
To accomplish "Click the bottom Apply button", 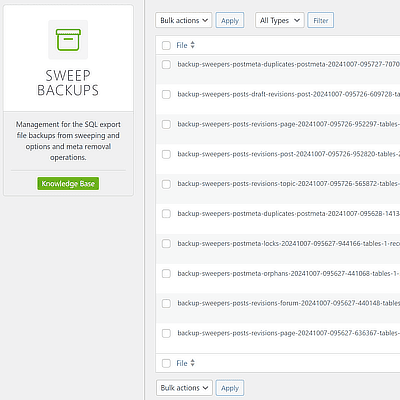I will (x=230, y=388).
